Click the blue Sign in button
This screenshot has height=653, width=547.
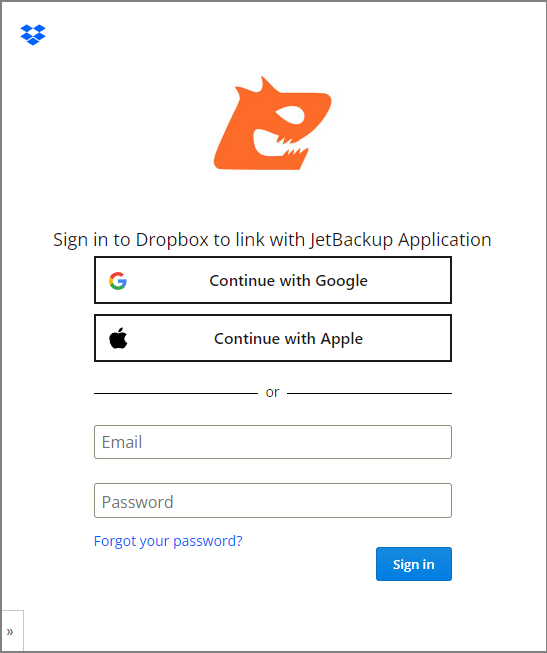click(x=414, y=564)
